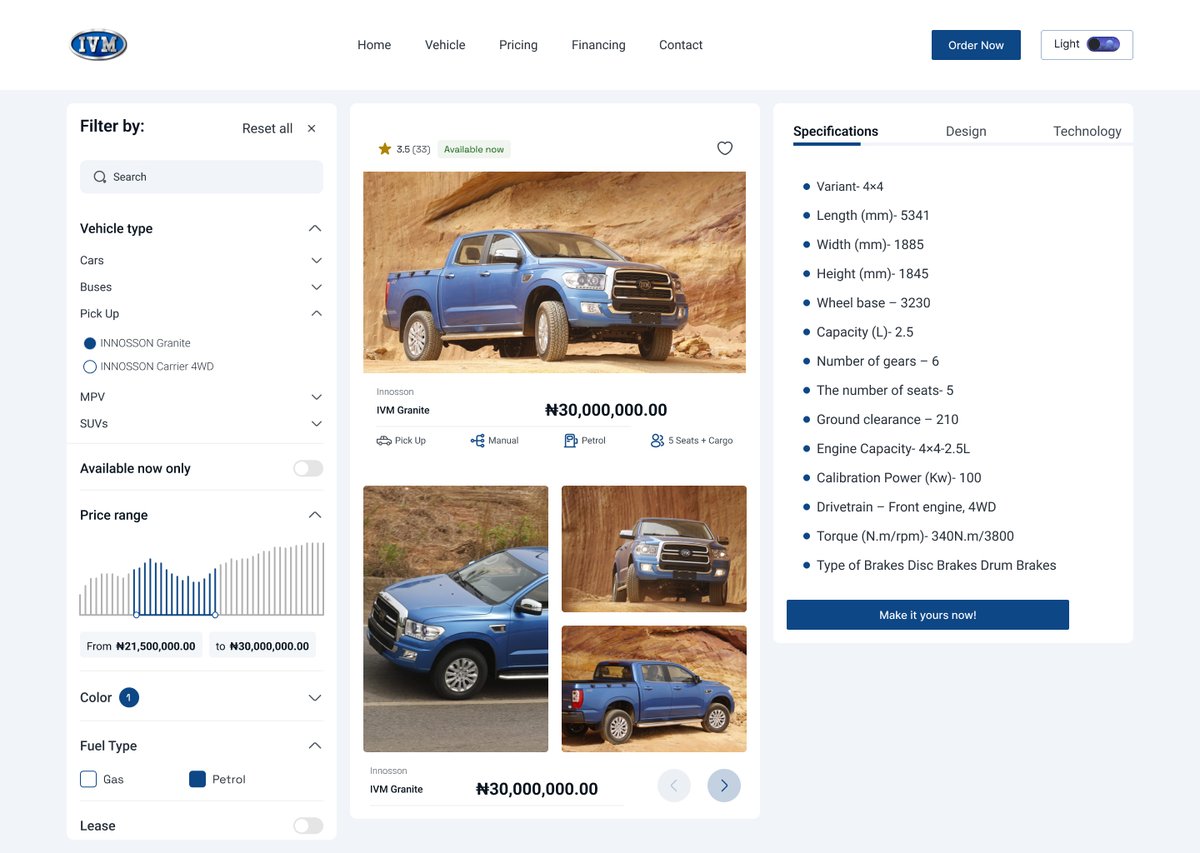Image resolution: width=1200 pixels, height=853 pixels.
Task: Click Ground clearance – 210 line
Action: 887,419
